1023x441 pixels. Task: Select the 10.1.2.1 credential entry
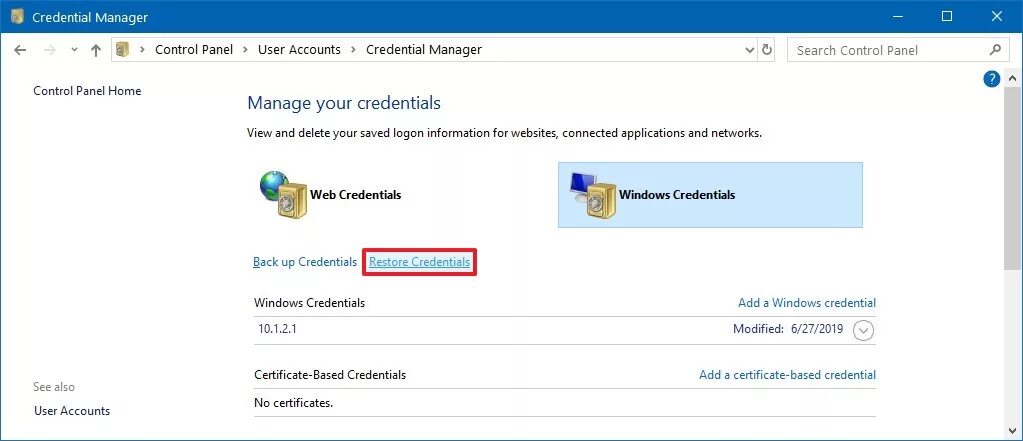[x=564, y=330]
